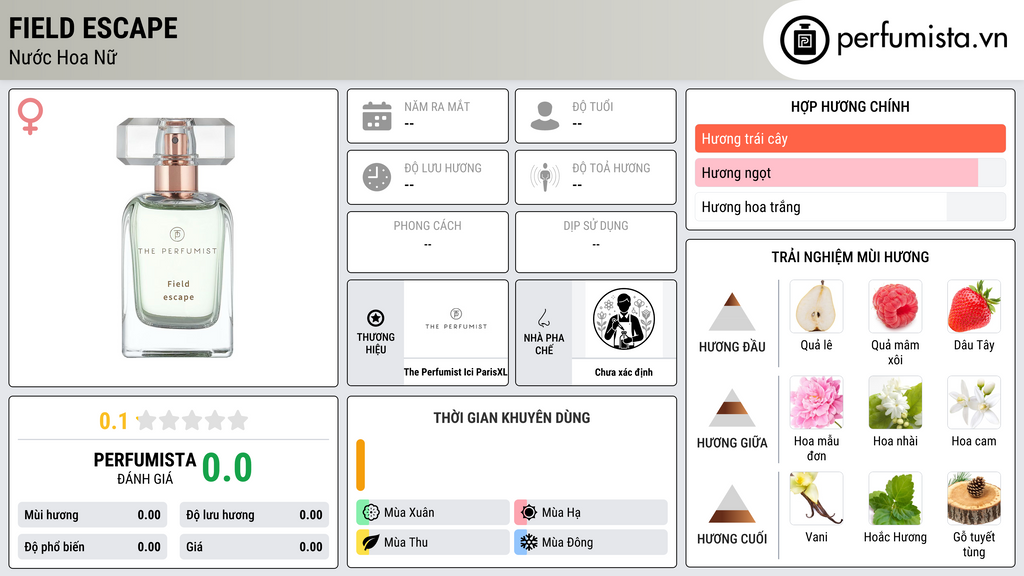Select the Hoắc Hương patchouli image
Viewport: 1024px width, 576px height.
click(895, 498)
